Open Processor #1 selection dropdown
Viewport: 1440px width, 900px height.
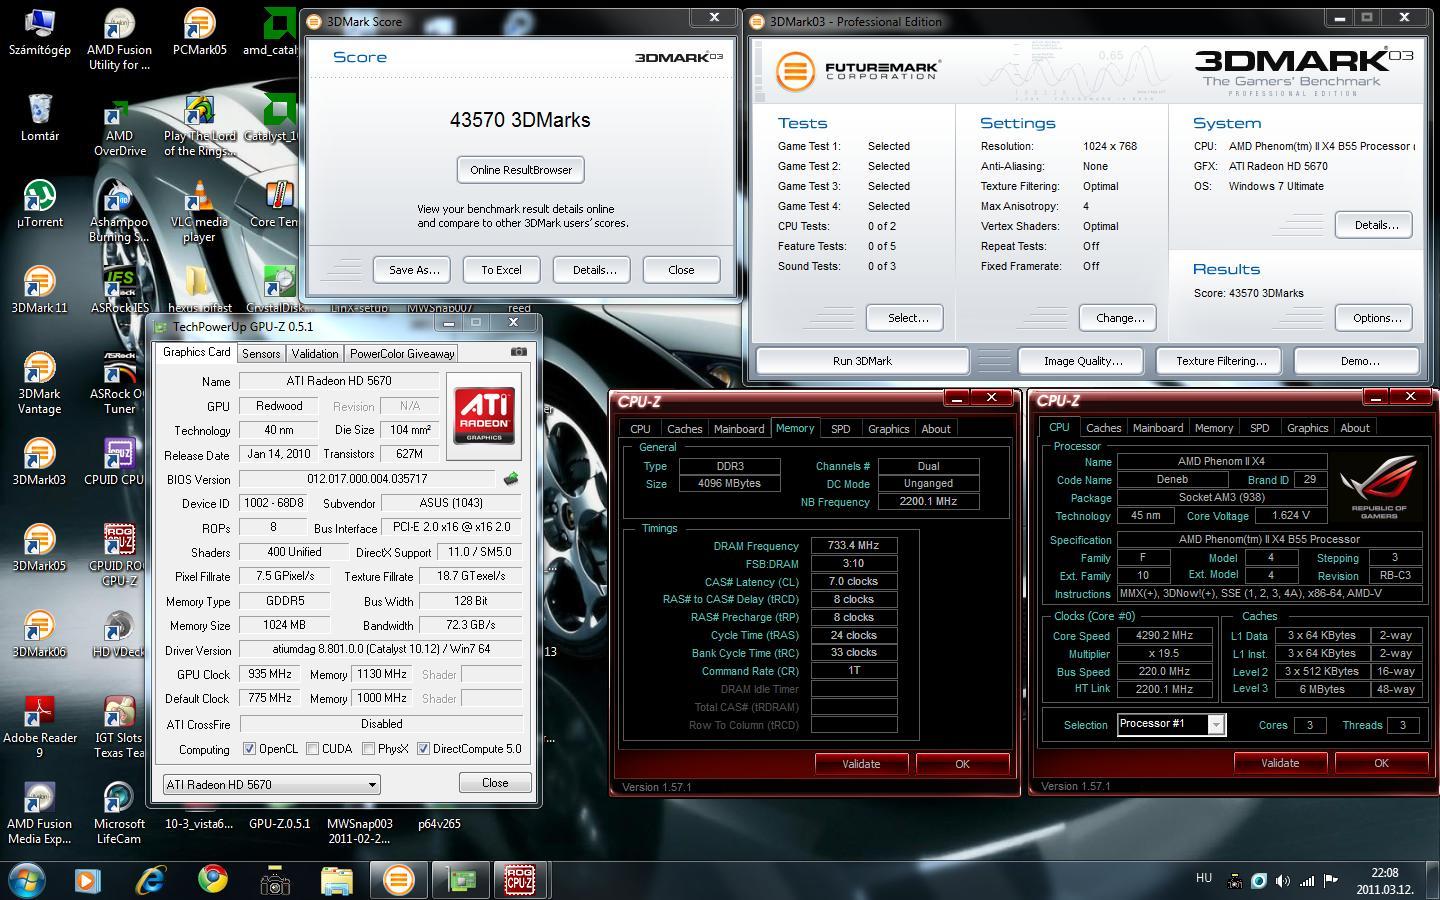1171,724
